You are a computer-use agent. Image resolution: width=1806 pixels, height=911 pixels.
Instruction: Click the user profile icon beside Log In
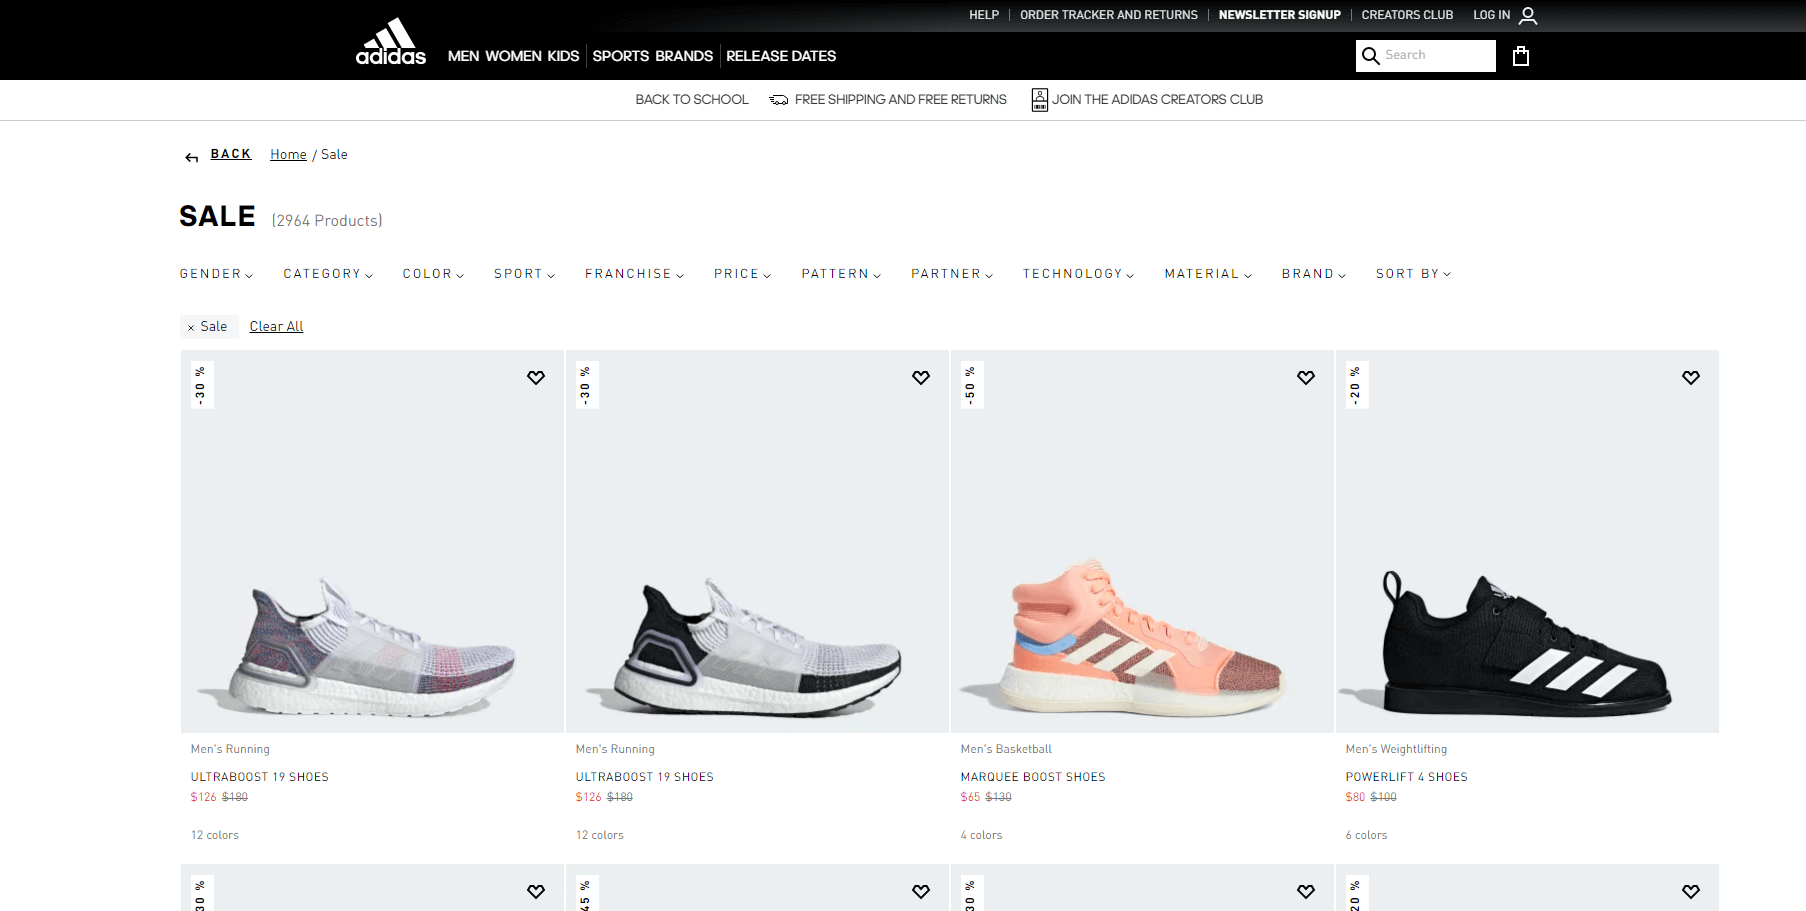click(x=1528, y=15)
